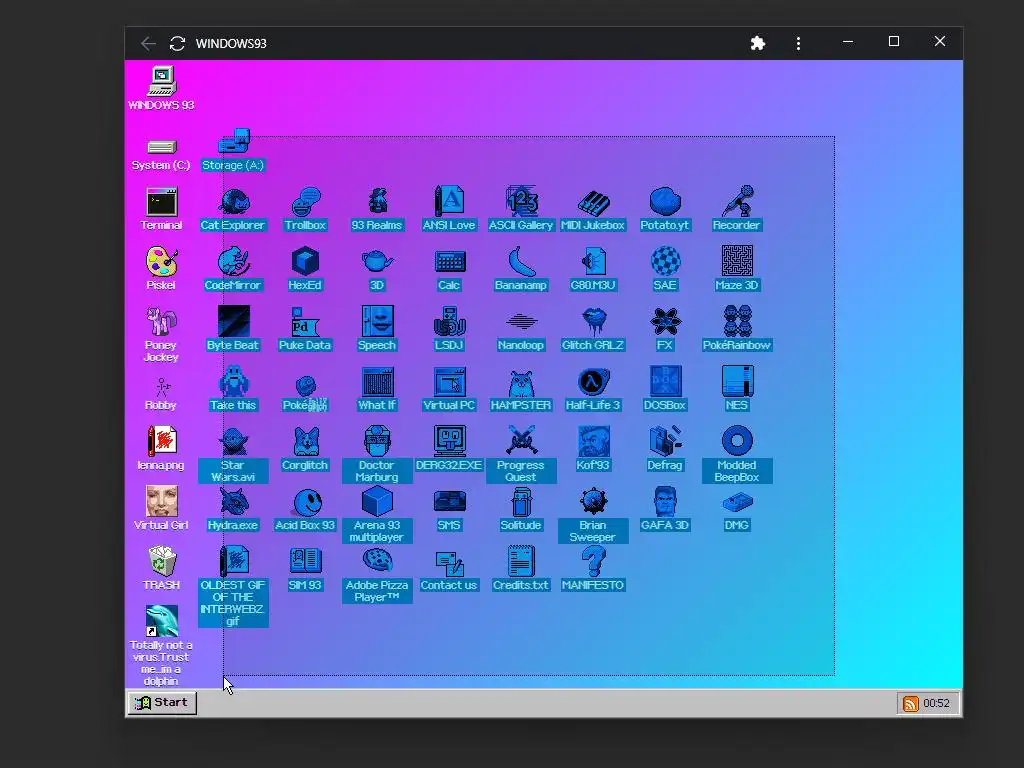This screenshot has height=768, width=1024.
Task: Open the Virtual Girl face icon
Action: click(x=161, y=502)
